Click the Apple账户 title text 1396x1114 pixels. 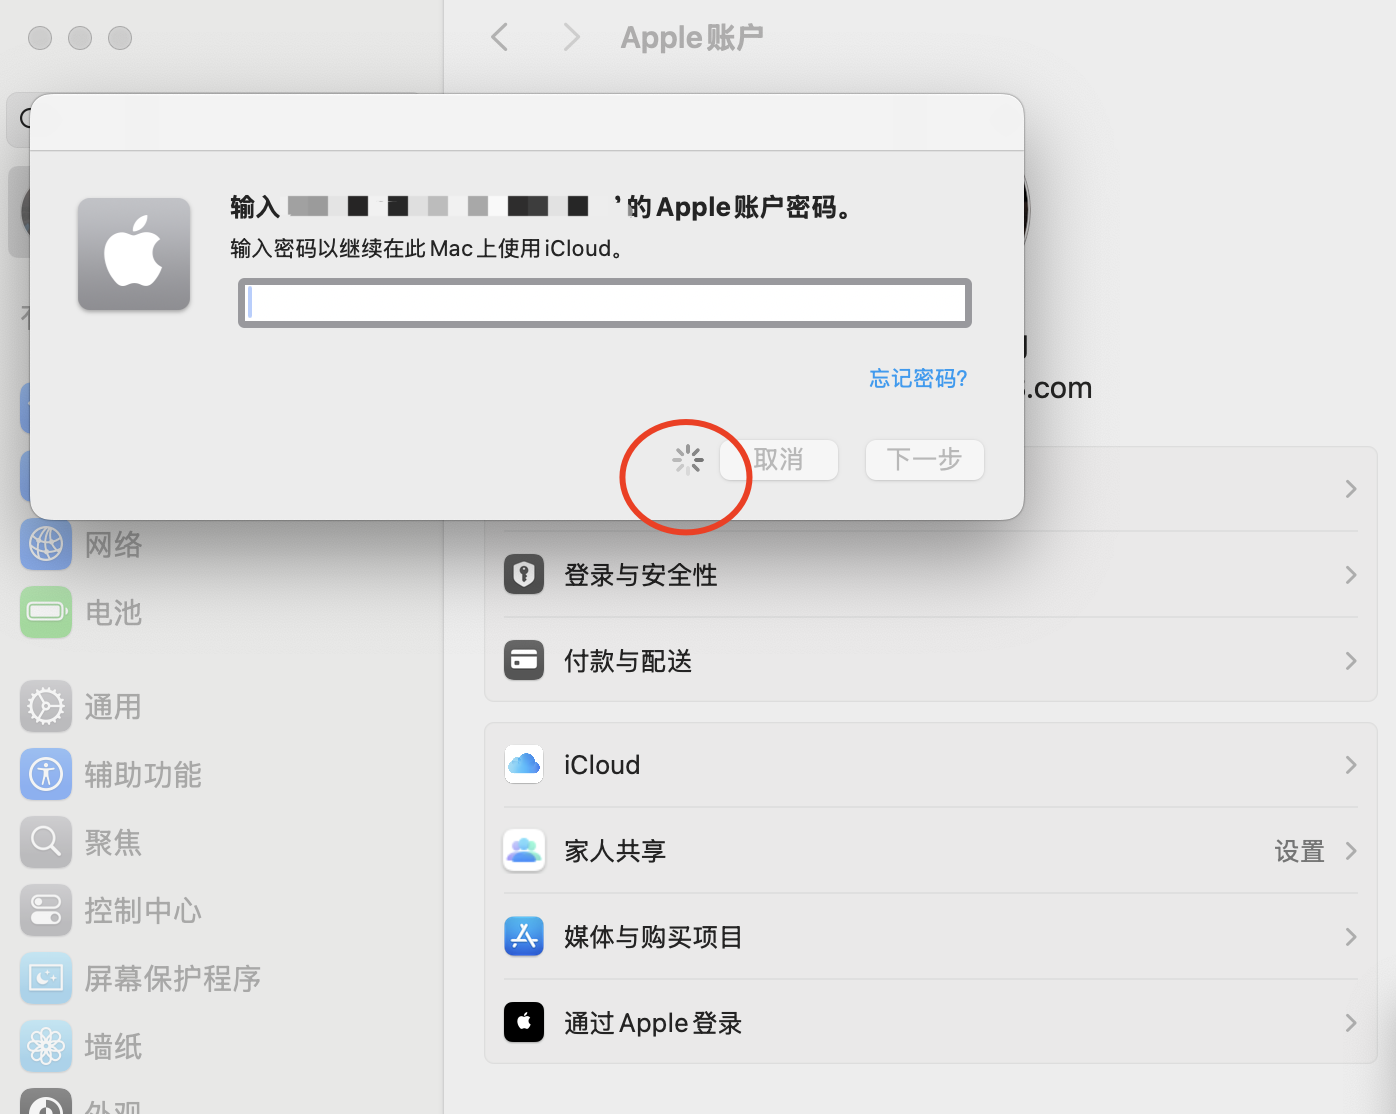point(692,38)
